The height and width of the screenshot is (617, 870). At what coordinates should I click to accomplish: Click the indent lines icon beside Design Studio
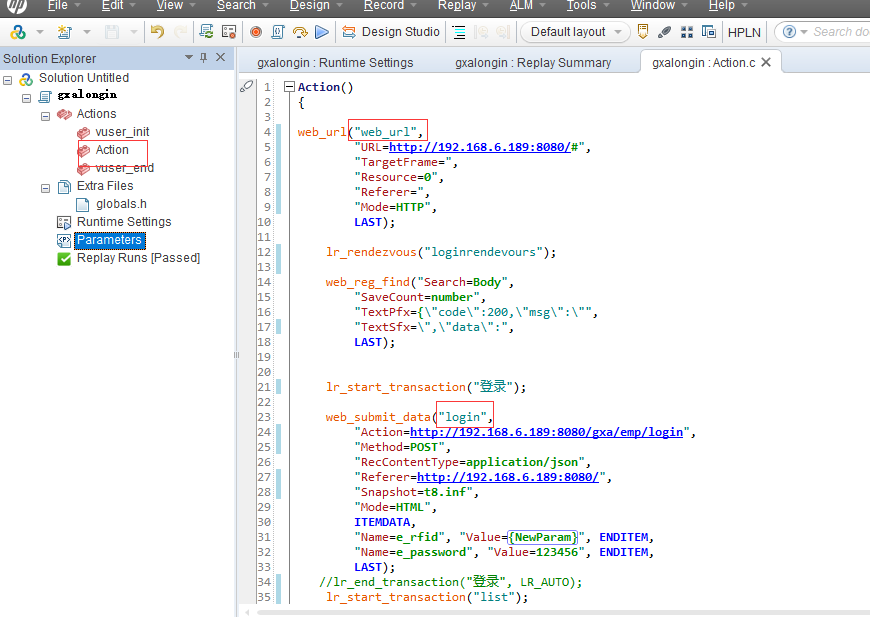pyautogui.click(x=459, y=32)
